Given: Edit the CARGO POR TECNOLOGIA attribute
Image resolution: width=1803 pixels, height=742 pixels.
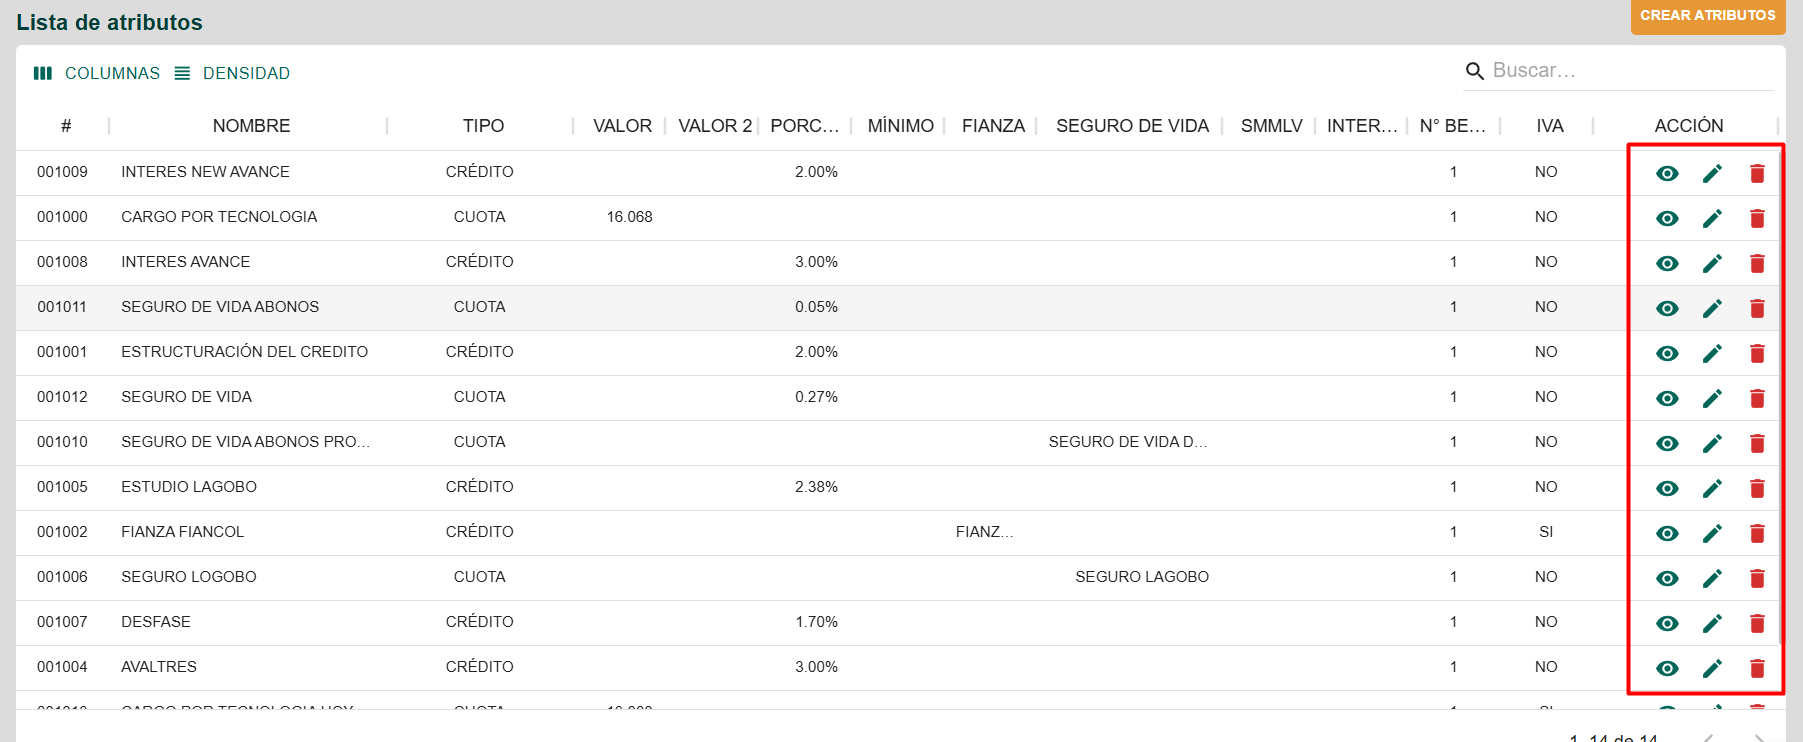Looking at the screenshot, I should (x=1712, y=219).
